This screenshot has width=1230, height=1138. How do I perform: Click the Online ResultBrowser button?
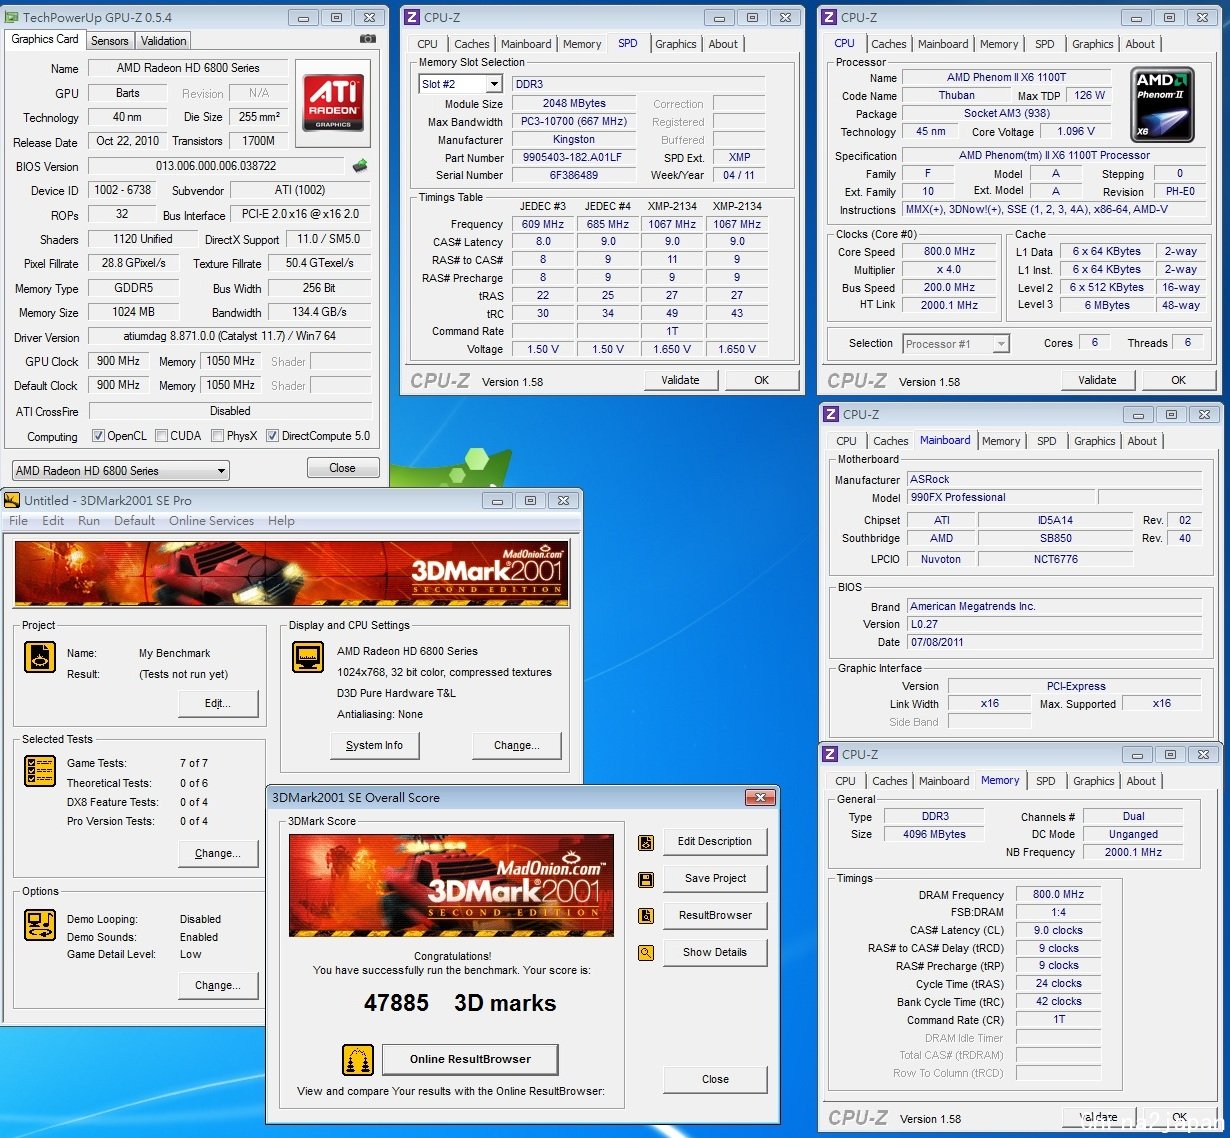[x=470, y=1059]
